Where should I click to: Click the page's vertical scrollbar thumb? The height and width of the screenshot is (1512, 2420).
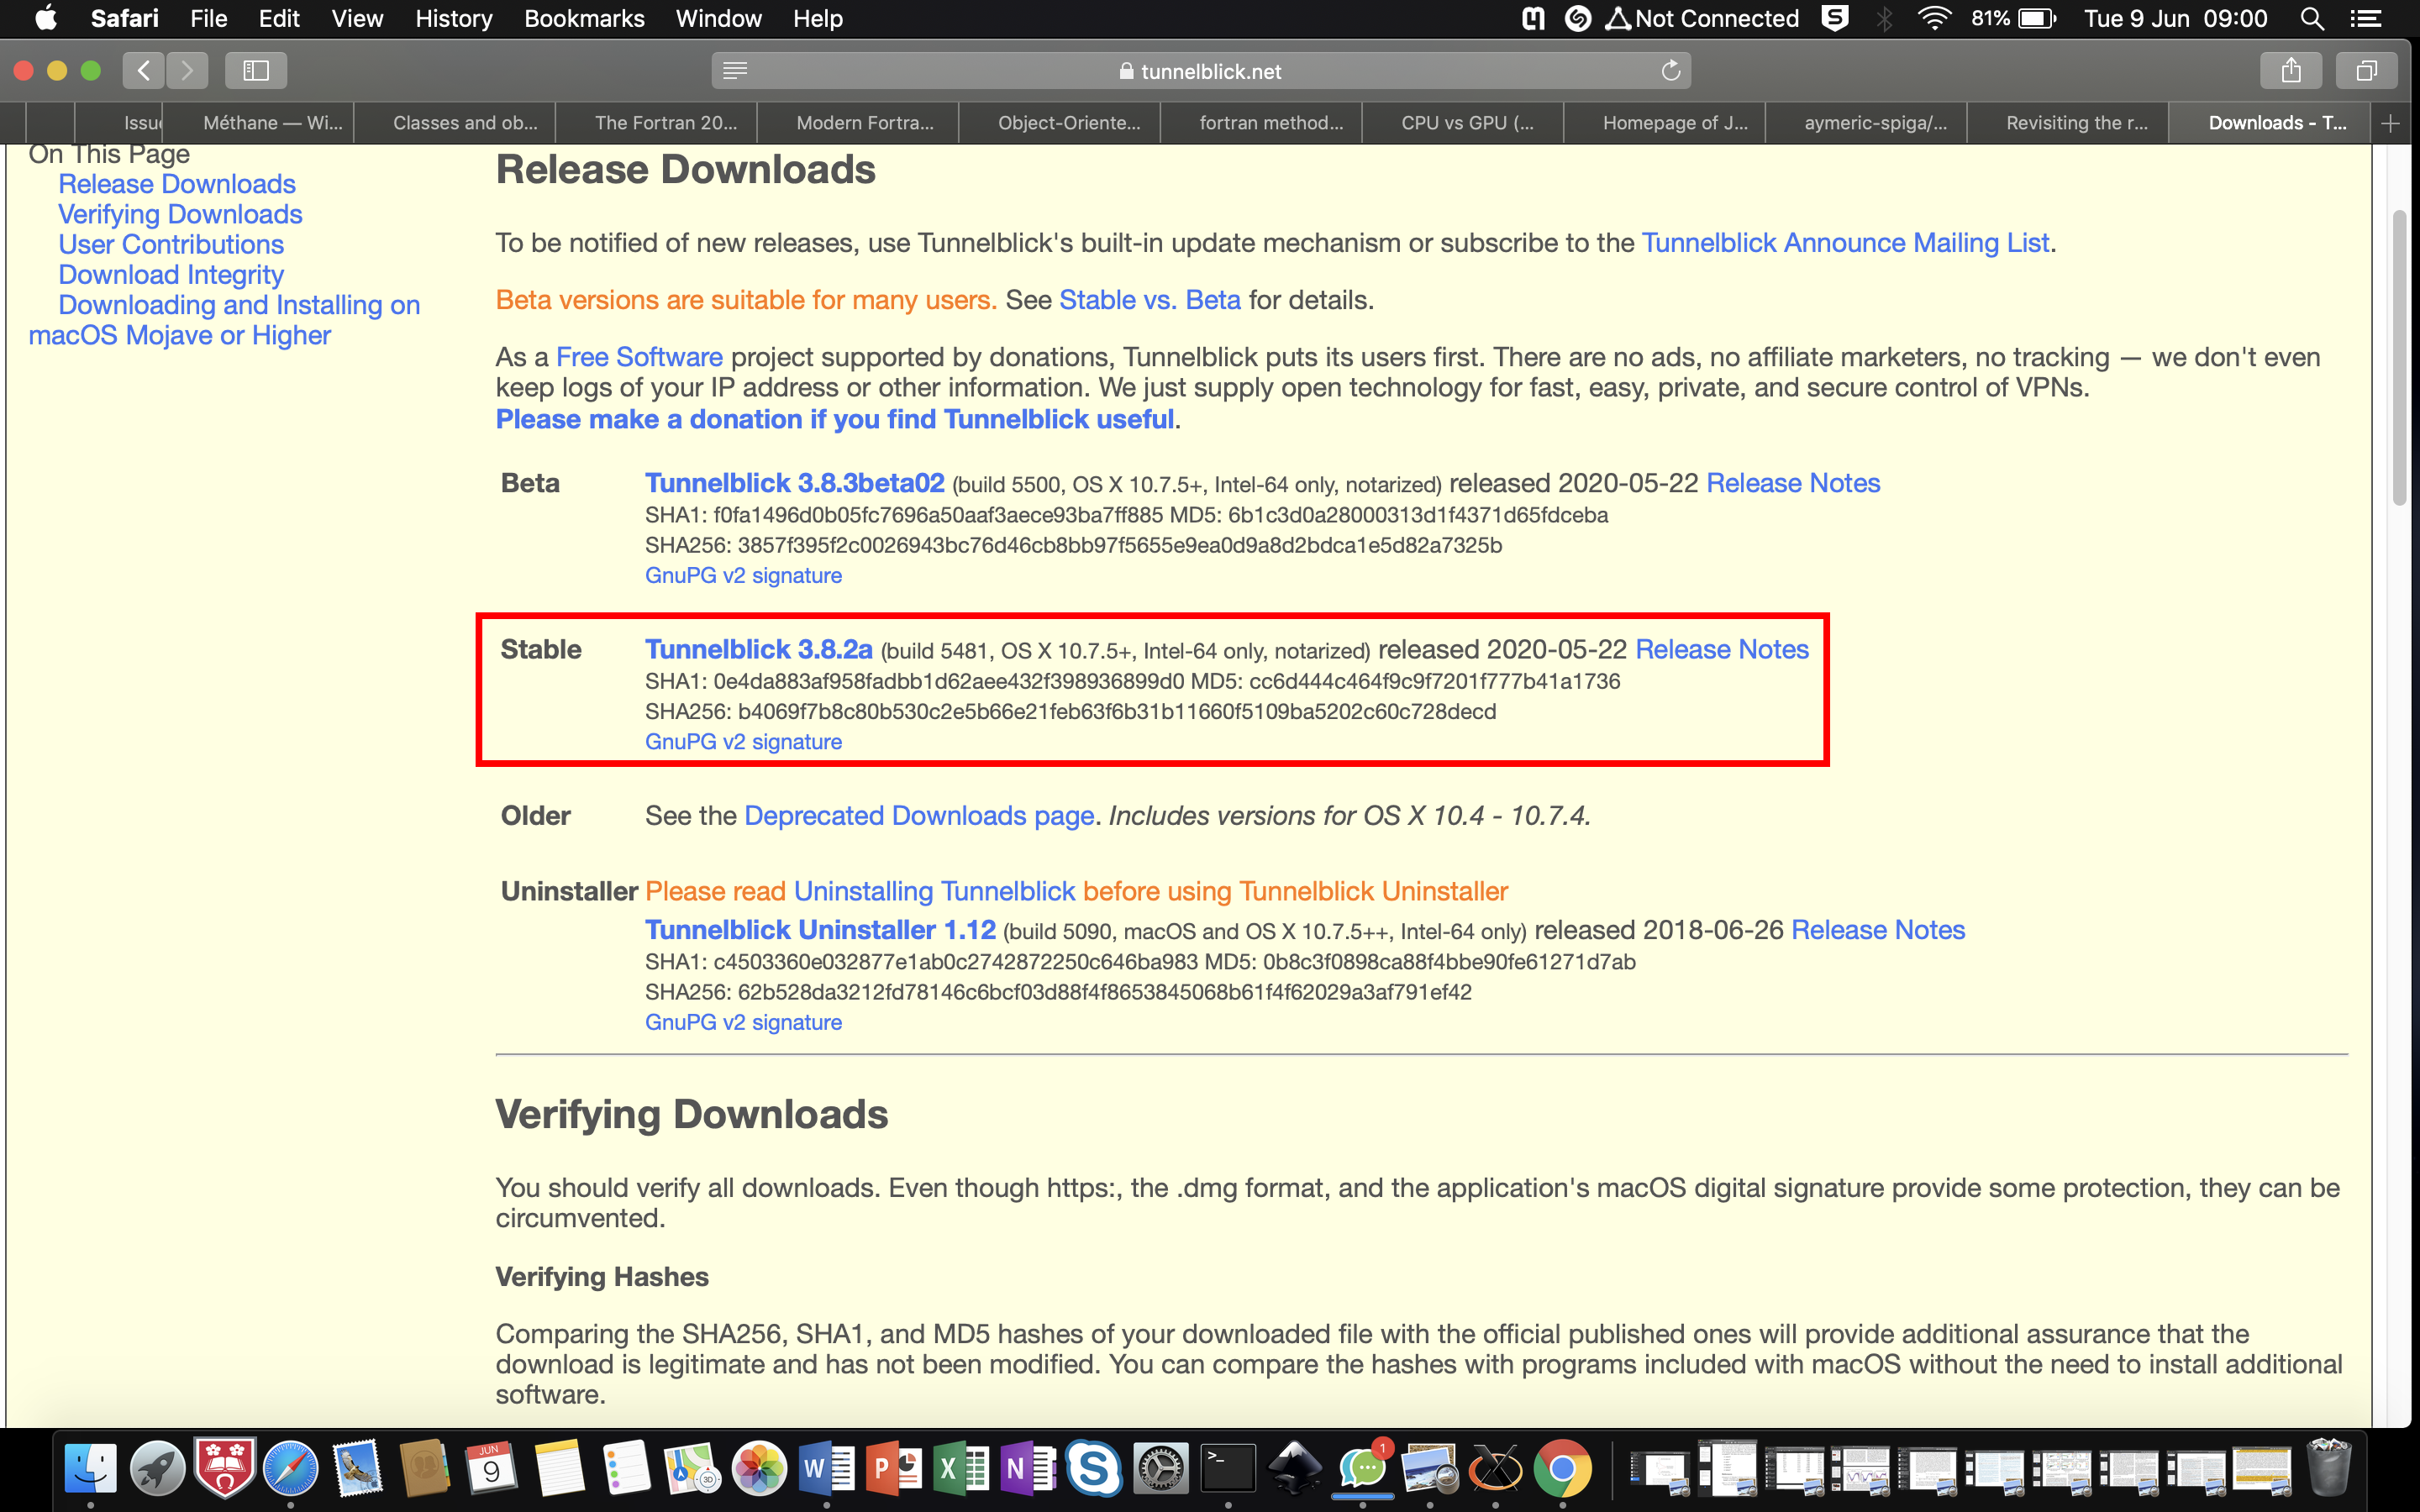click(2398, 358)
